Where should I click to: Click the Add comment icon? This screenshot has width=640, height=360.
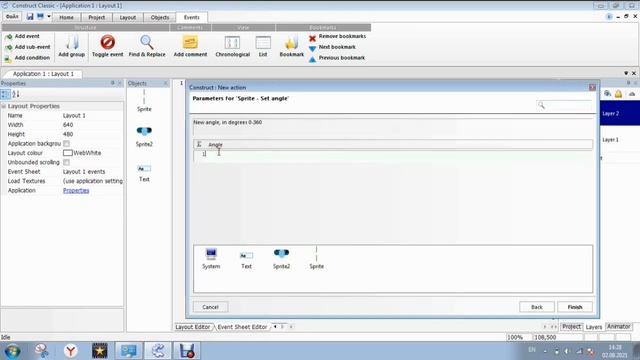point(190,42)
